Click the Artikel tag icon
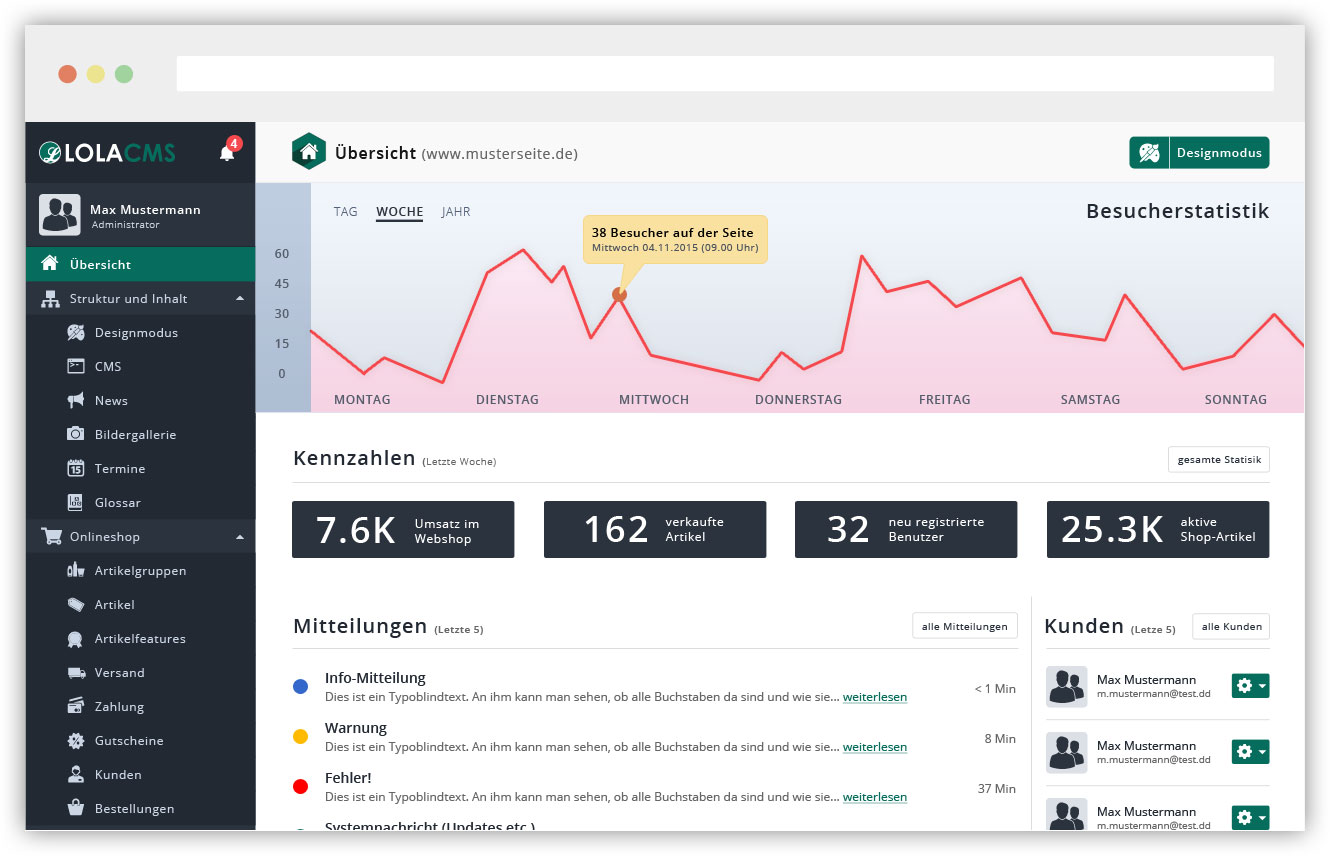The height and width of the screenshot is (856, 1330). [x=76, y=604]
